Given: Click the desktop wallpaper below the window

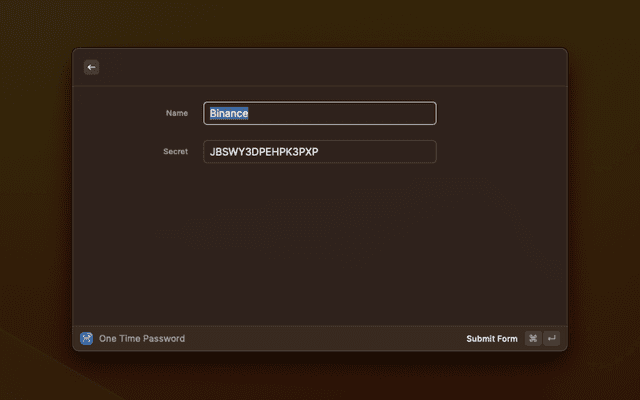Looking at the screenshot, I should click(x=320, y=377).
